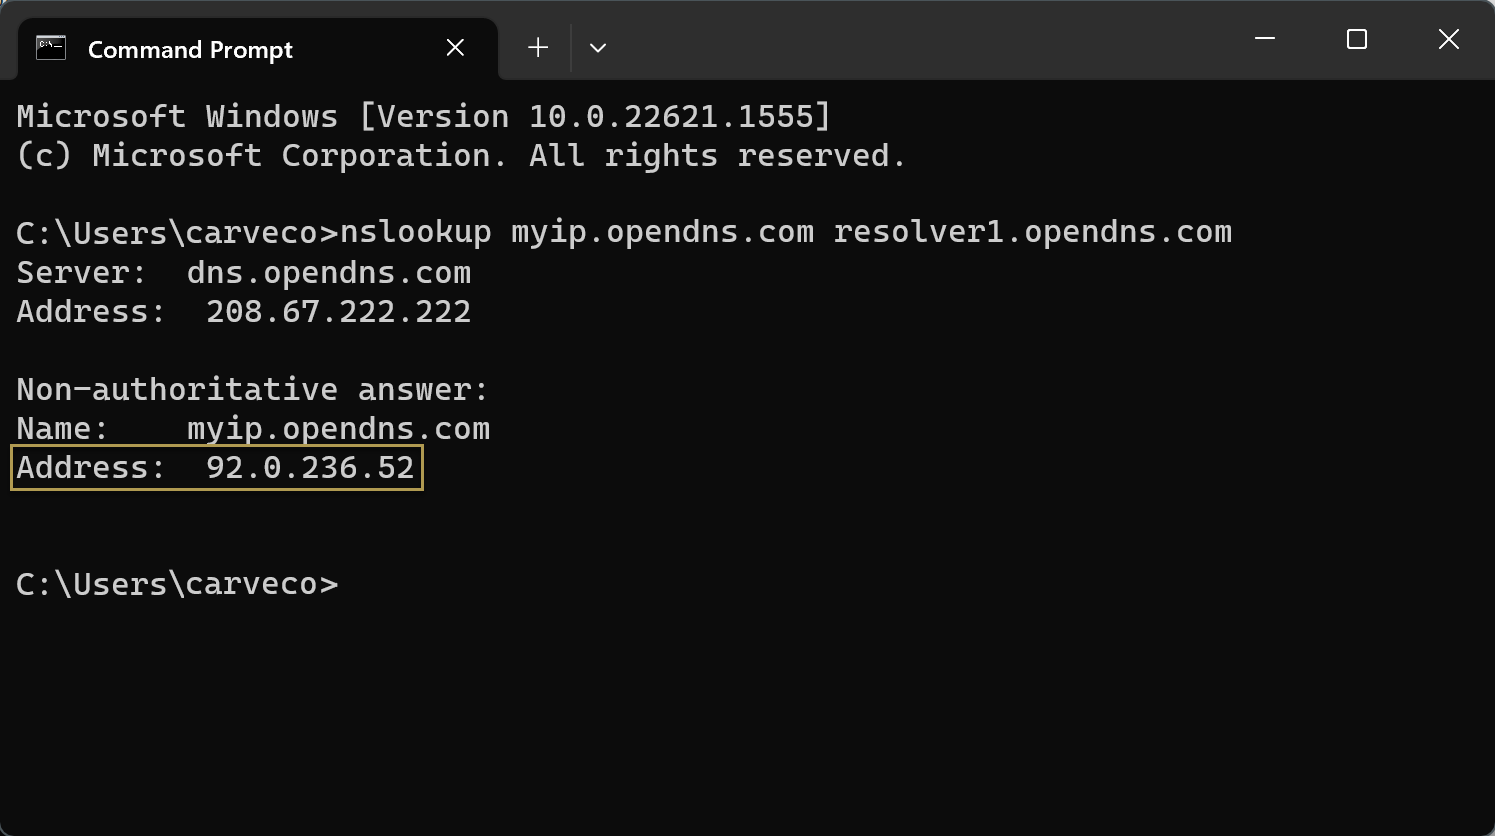Click the blank terminal area below the prompt
The width and height of the screenshot is (1495, 836).
coord(700,720)
